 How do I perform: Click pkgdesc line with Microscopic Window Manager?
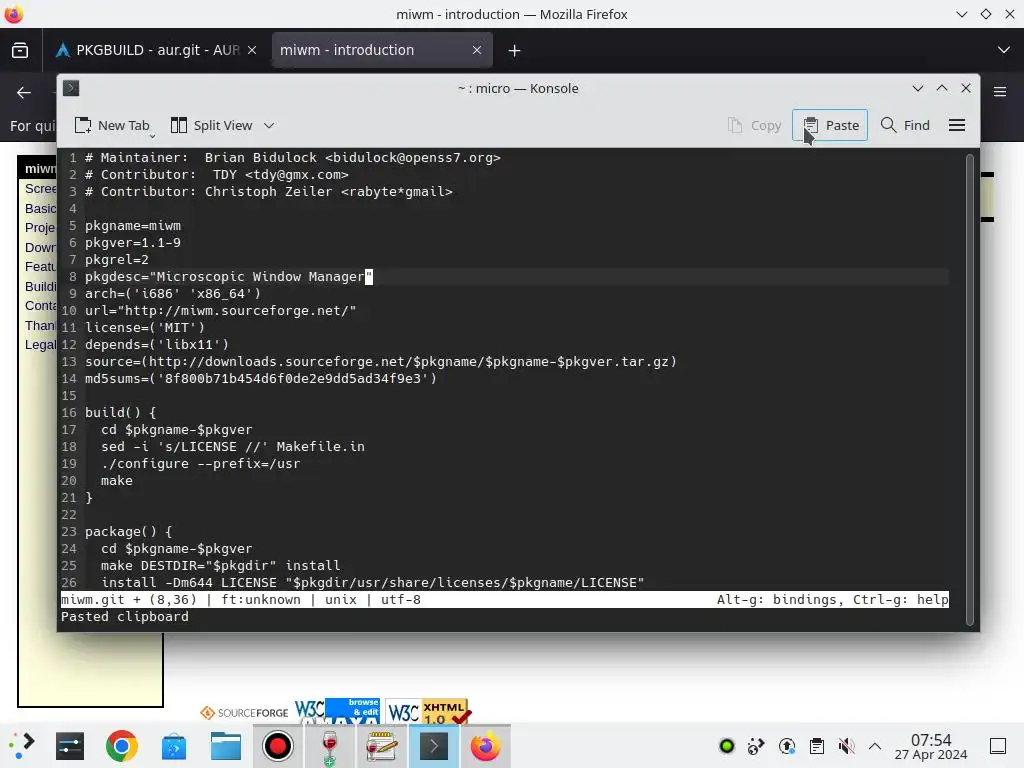tap(229, 277)
